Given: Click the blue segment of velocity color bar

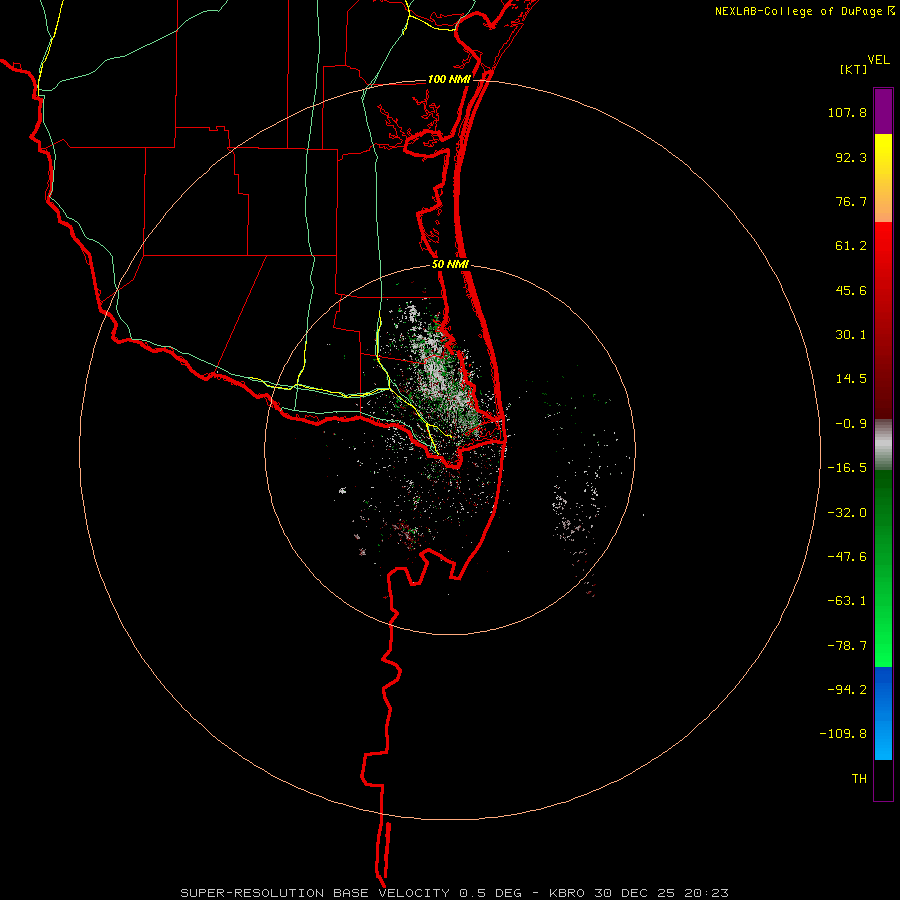Looking at the screenshot, I should (883, 713).
